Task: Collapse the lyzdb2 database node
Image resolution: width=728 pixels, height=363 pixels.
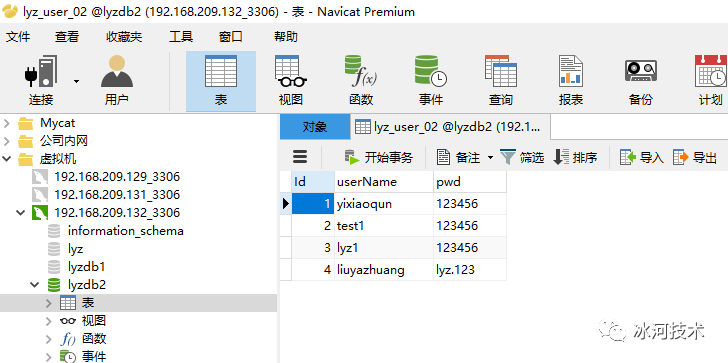Action: [x=34, y=285]
